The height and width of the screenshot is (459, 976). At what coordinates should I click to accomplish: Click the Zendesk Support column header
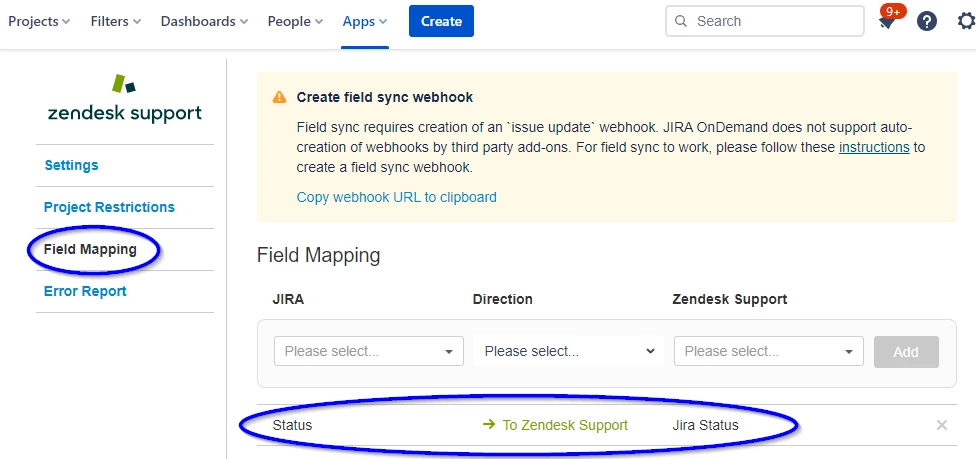[730, 299]
